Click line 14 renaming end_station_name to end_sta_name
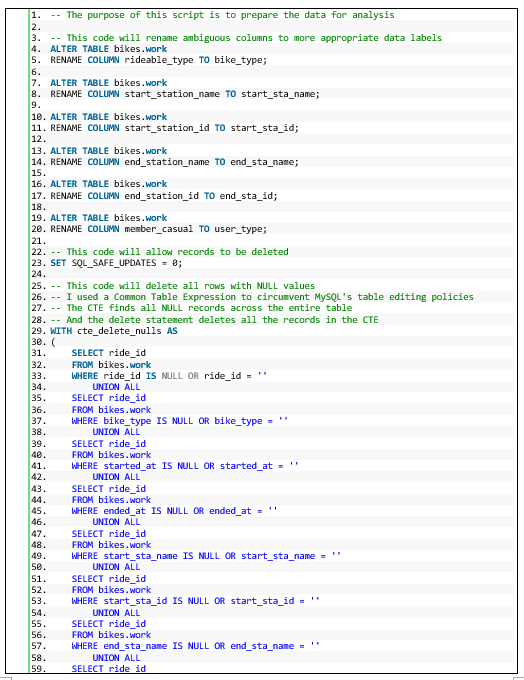 tap(174, 162)
